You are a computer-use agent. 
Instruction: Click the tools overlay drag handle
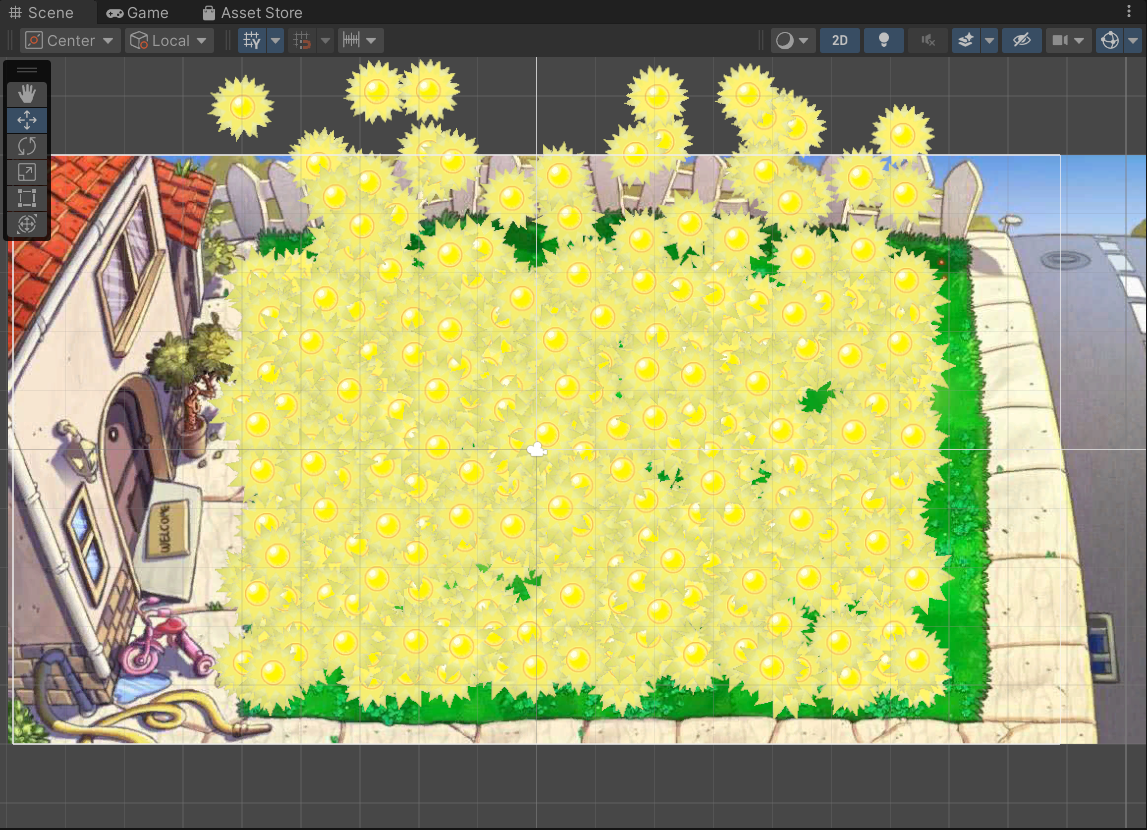tap(27, 70)
